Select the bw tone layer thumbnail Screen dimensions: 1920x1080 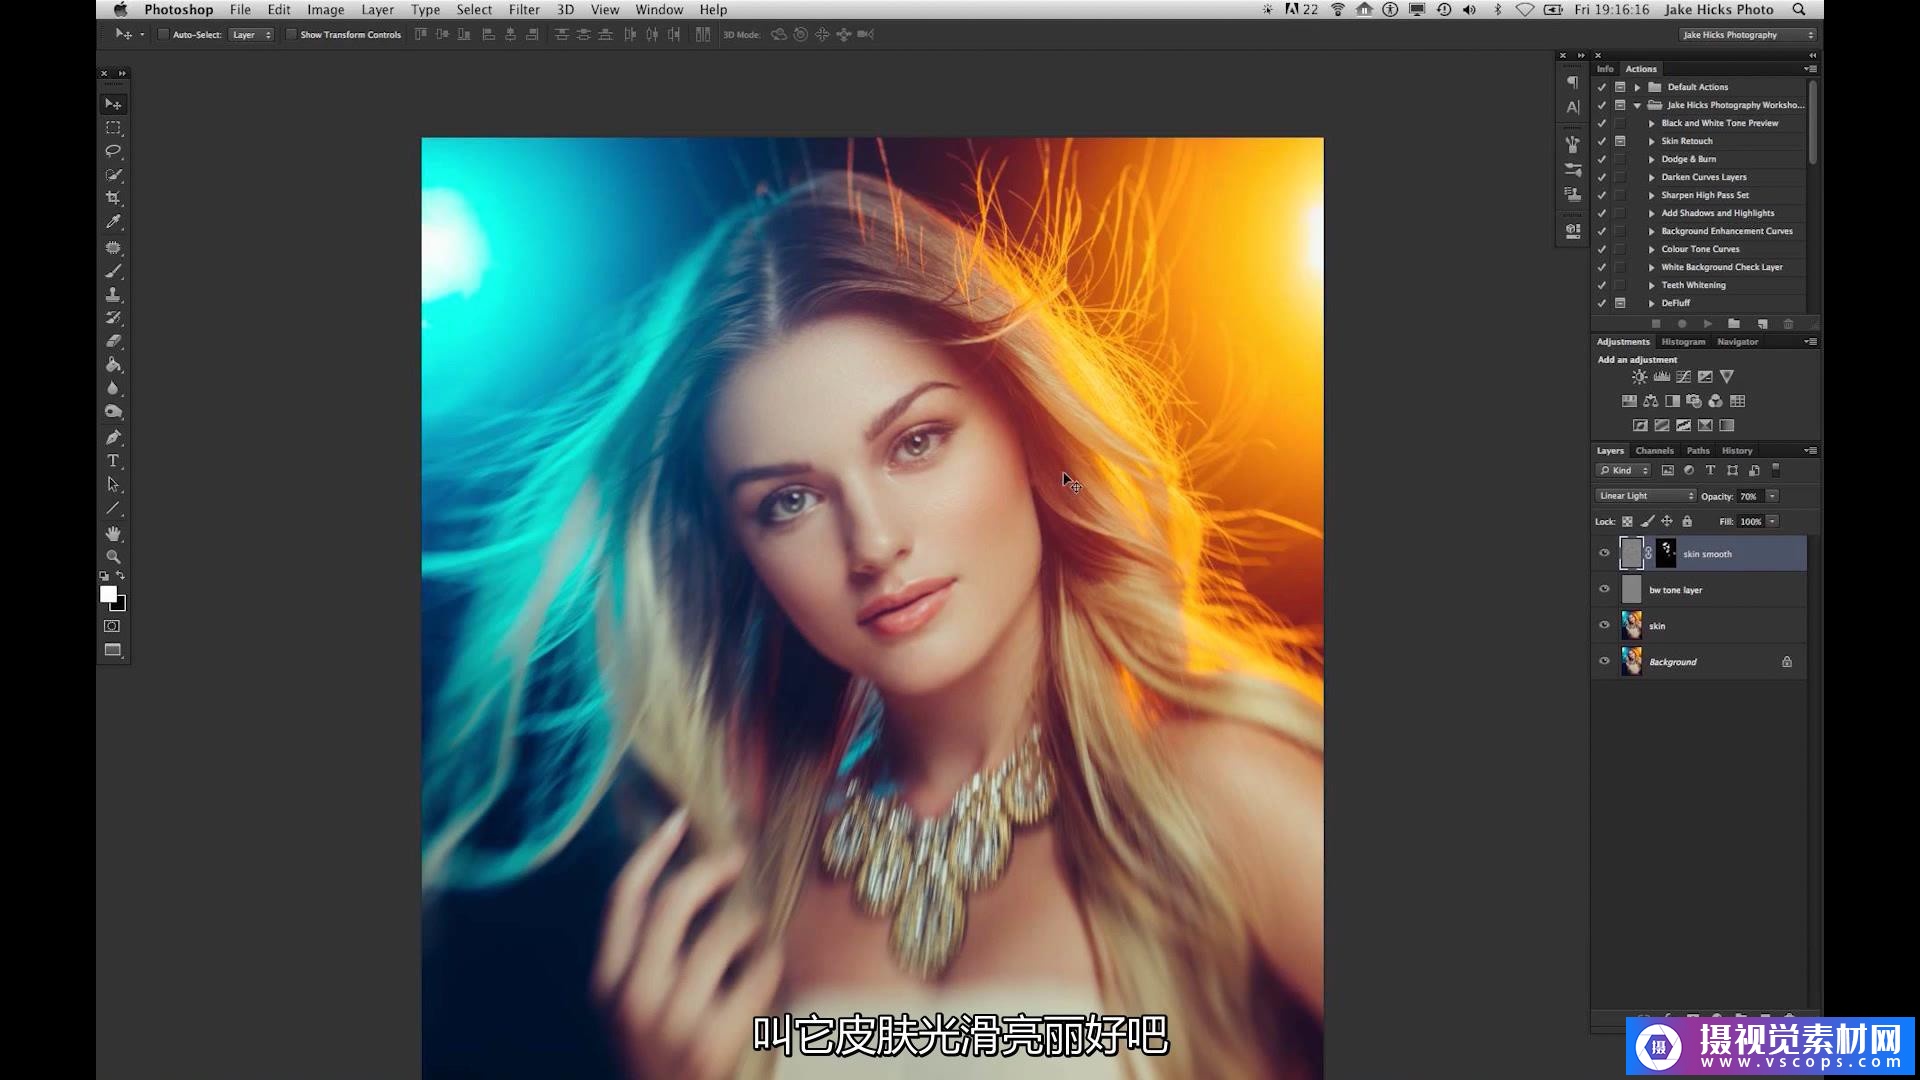click(1631, 589)
